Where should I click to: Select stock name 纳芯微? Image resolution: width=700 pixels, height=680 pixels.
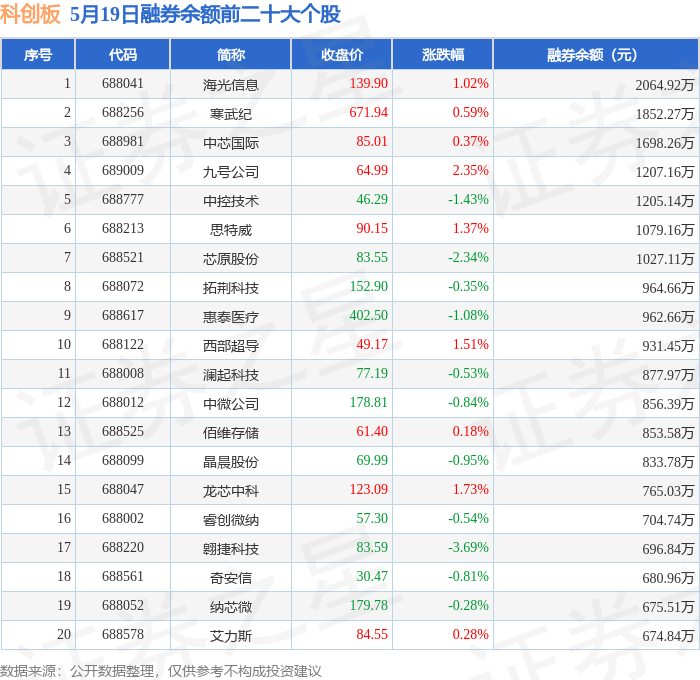(x=231, y=607)
